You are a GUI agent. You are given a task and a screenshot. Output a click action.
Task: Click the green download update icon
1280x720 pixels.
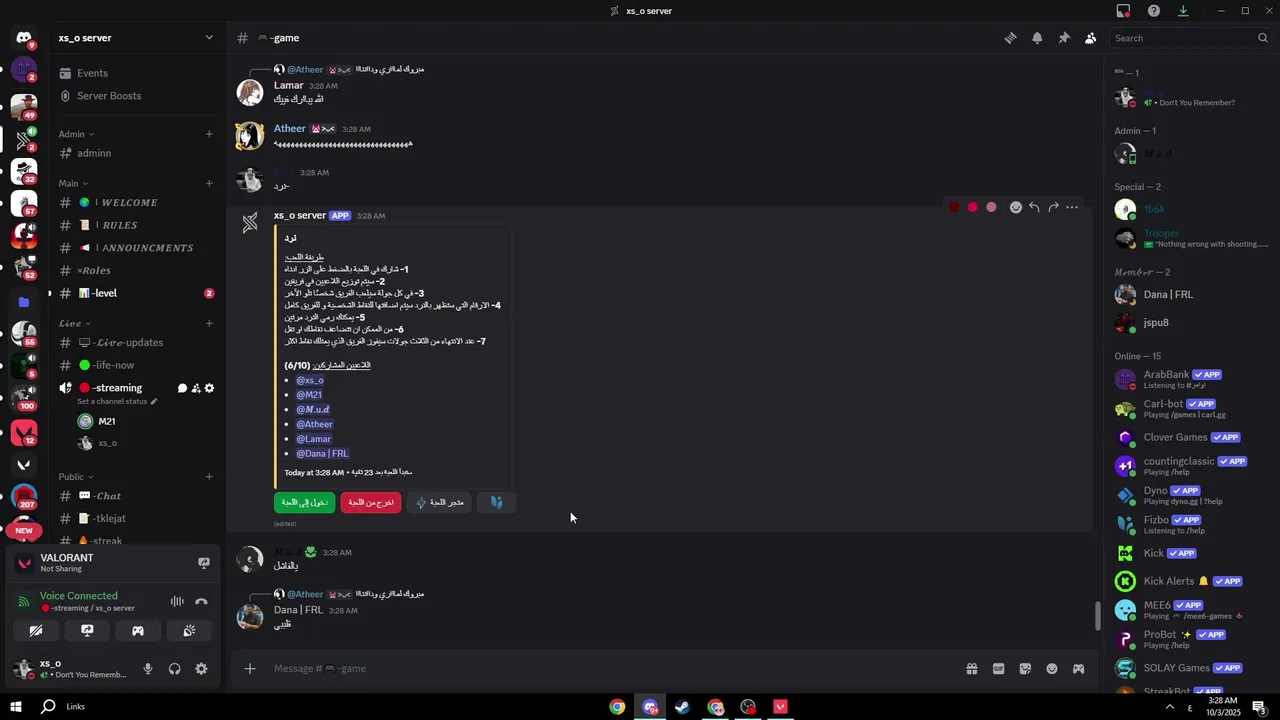point(1183,11)
